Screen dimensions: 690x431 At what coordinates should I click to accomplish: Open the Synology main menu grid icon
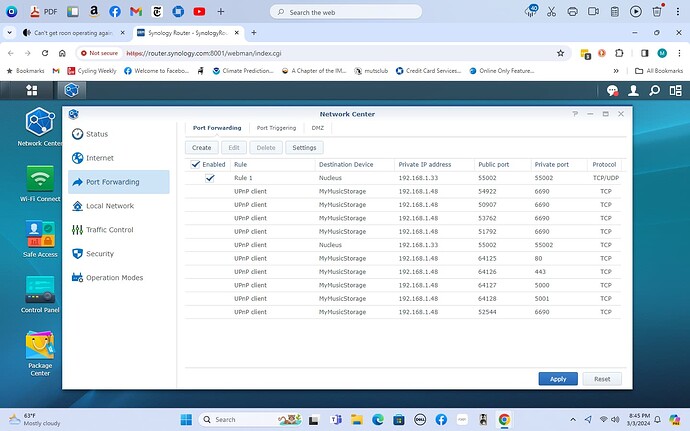tap(32, 90)
